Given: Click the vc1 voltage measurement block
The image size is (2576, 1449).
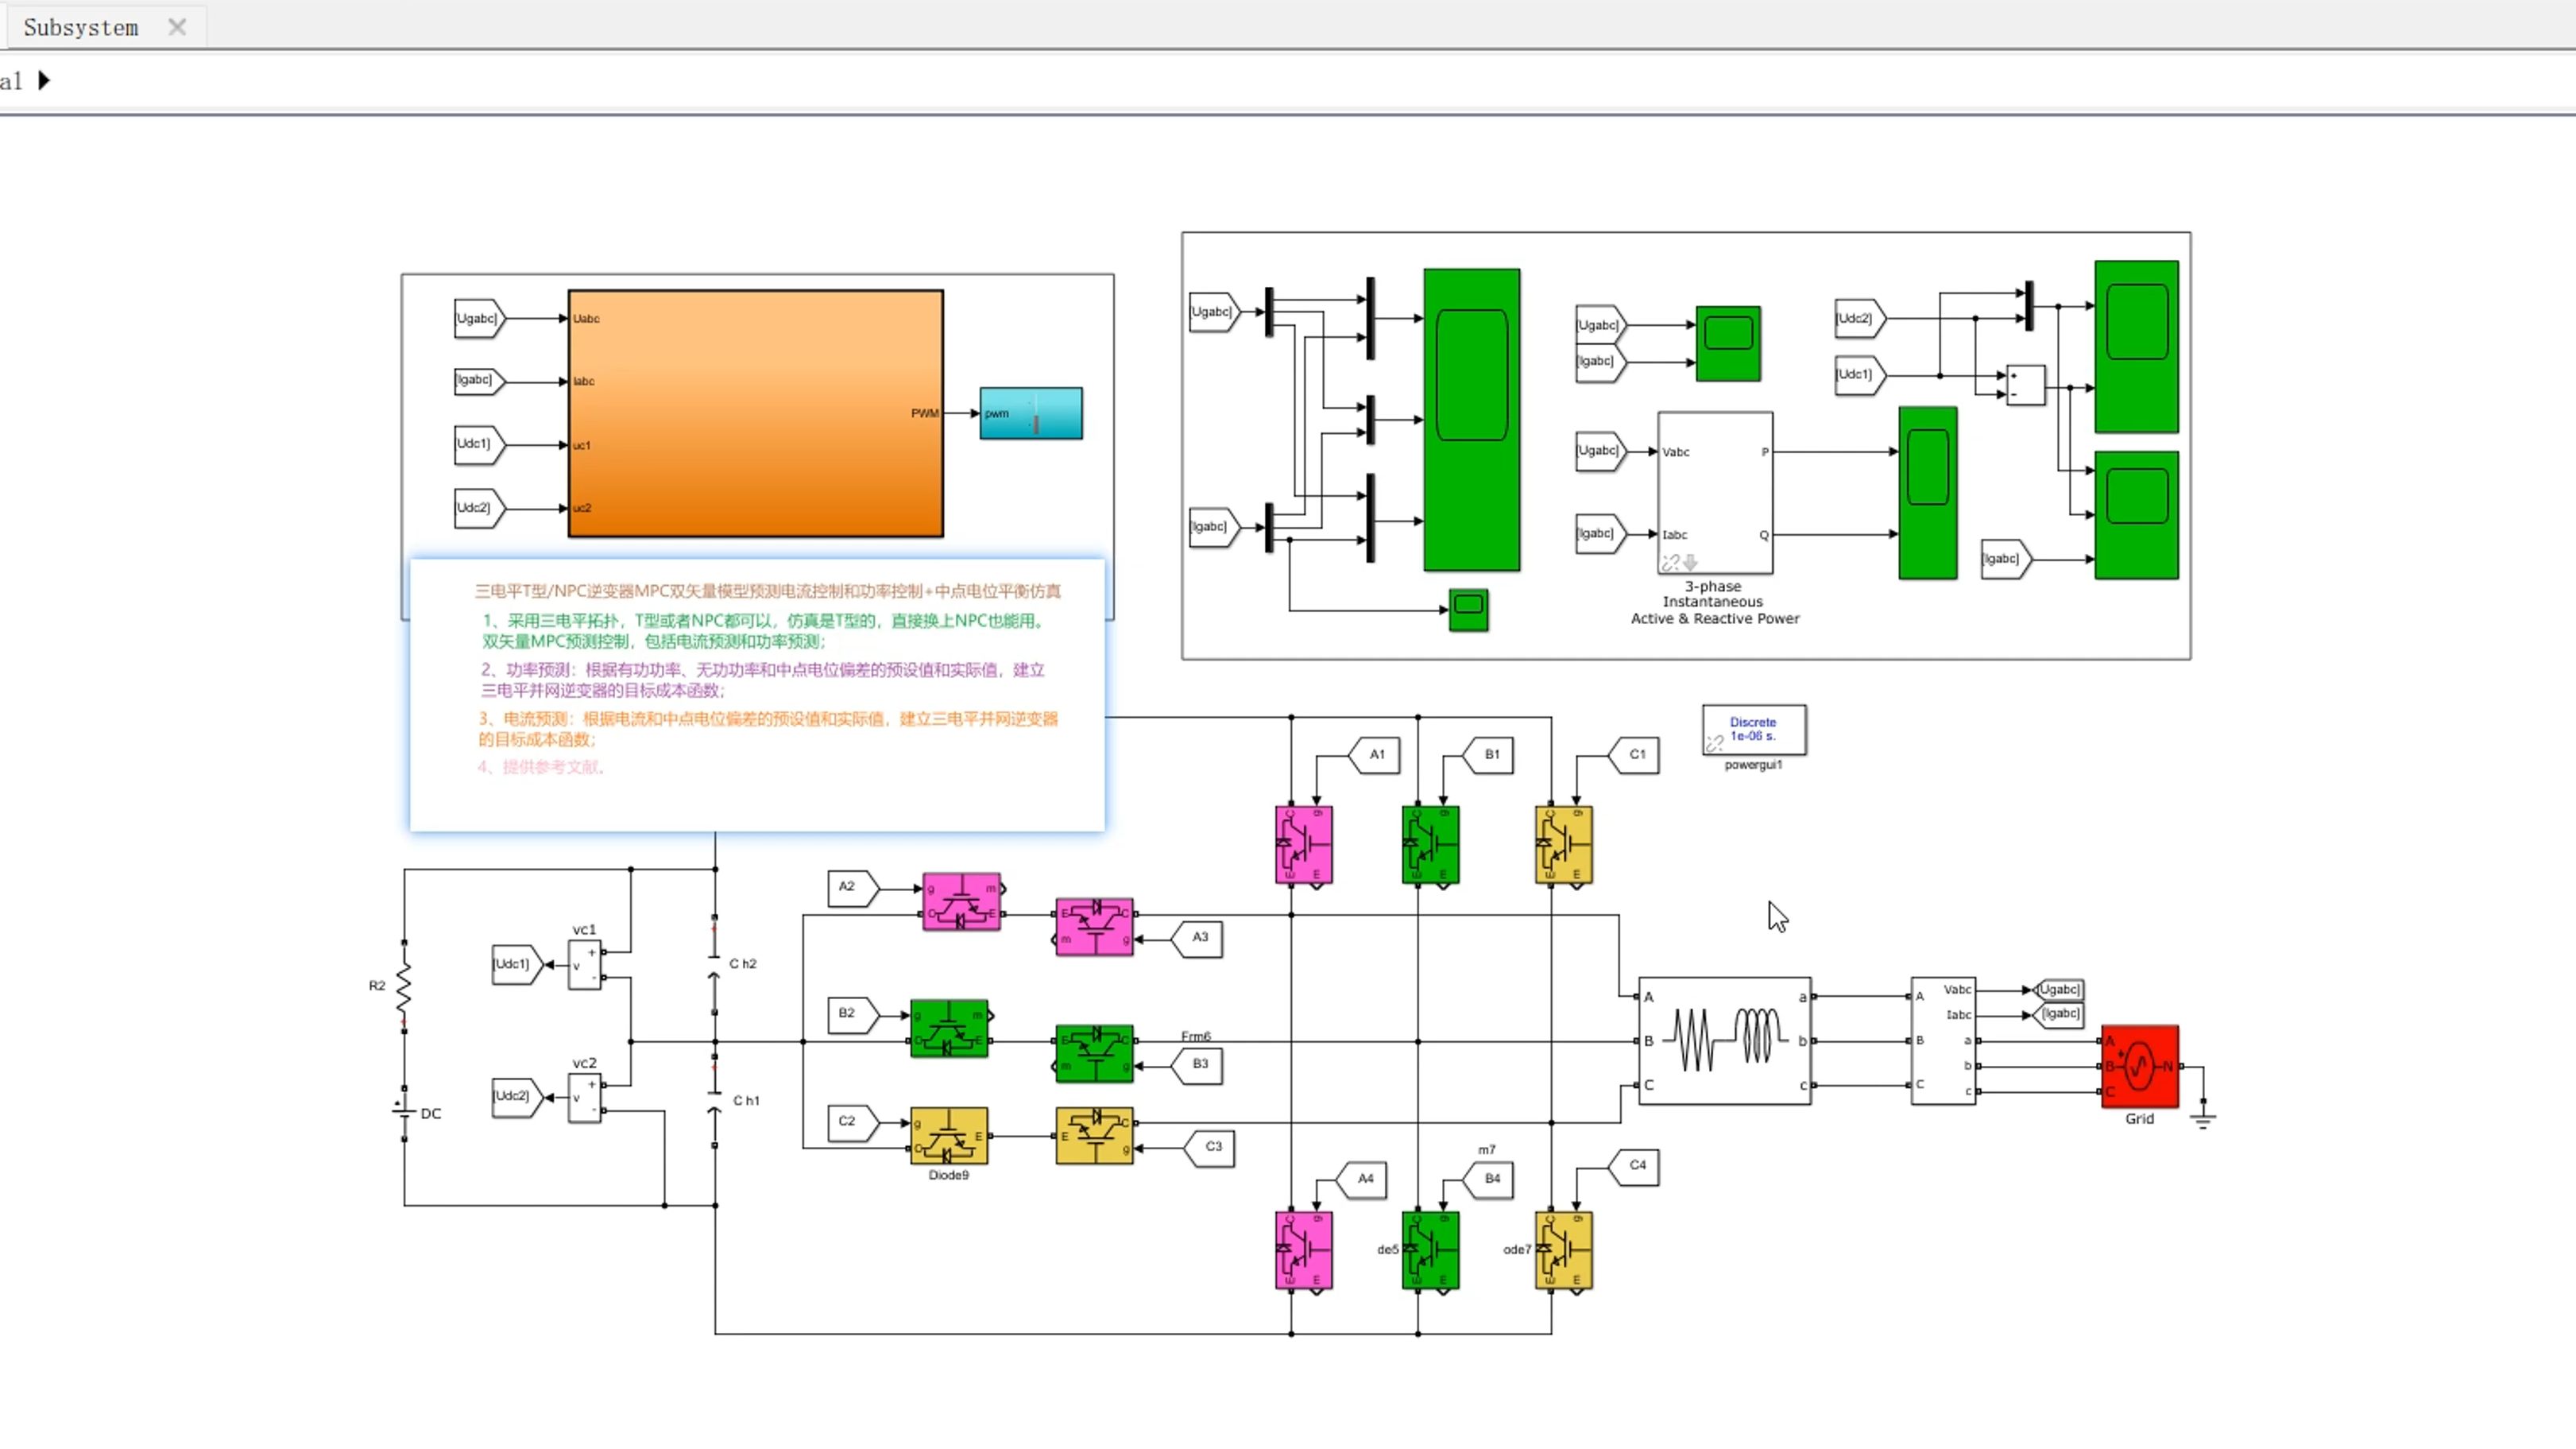Looking at the screenshot, I should click(585, 965).
